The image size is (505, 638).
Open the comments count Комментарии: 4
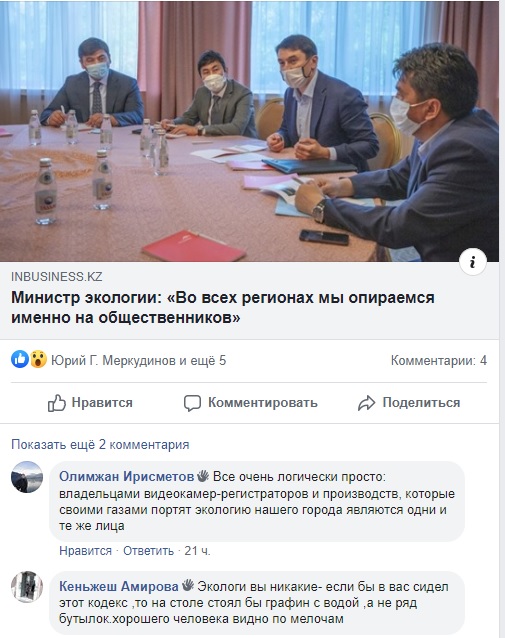click(439, 361)
